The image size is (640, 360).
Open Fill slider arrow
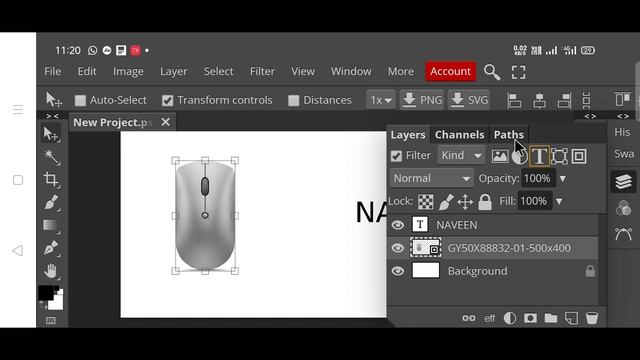point(559,201)
